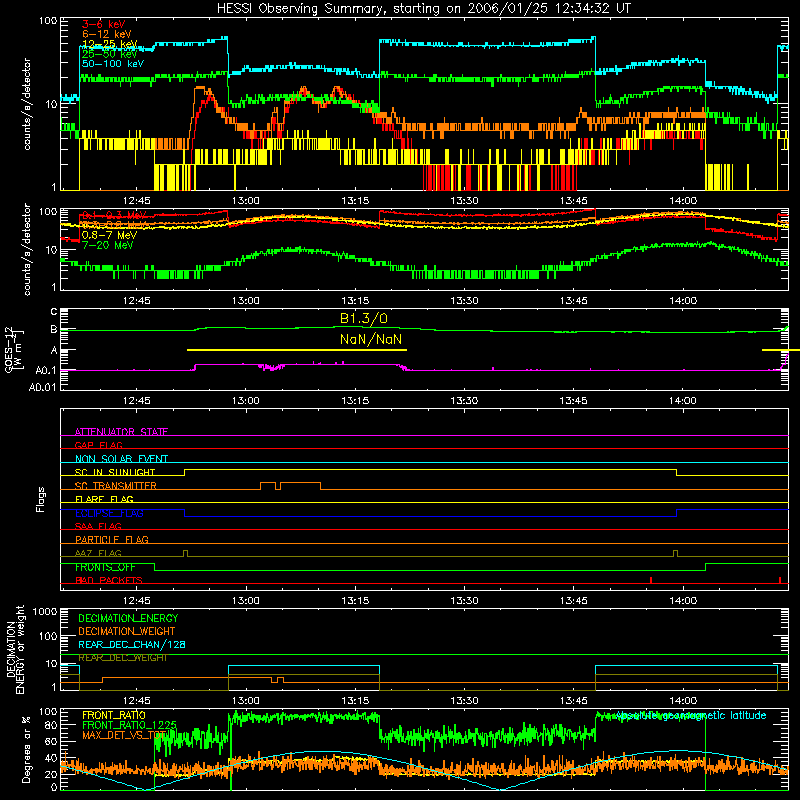Screen dimensions: 800x800
Task: Click the MAX_DET_VS_TOT legend label
Action: coord(124,735)
